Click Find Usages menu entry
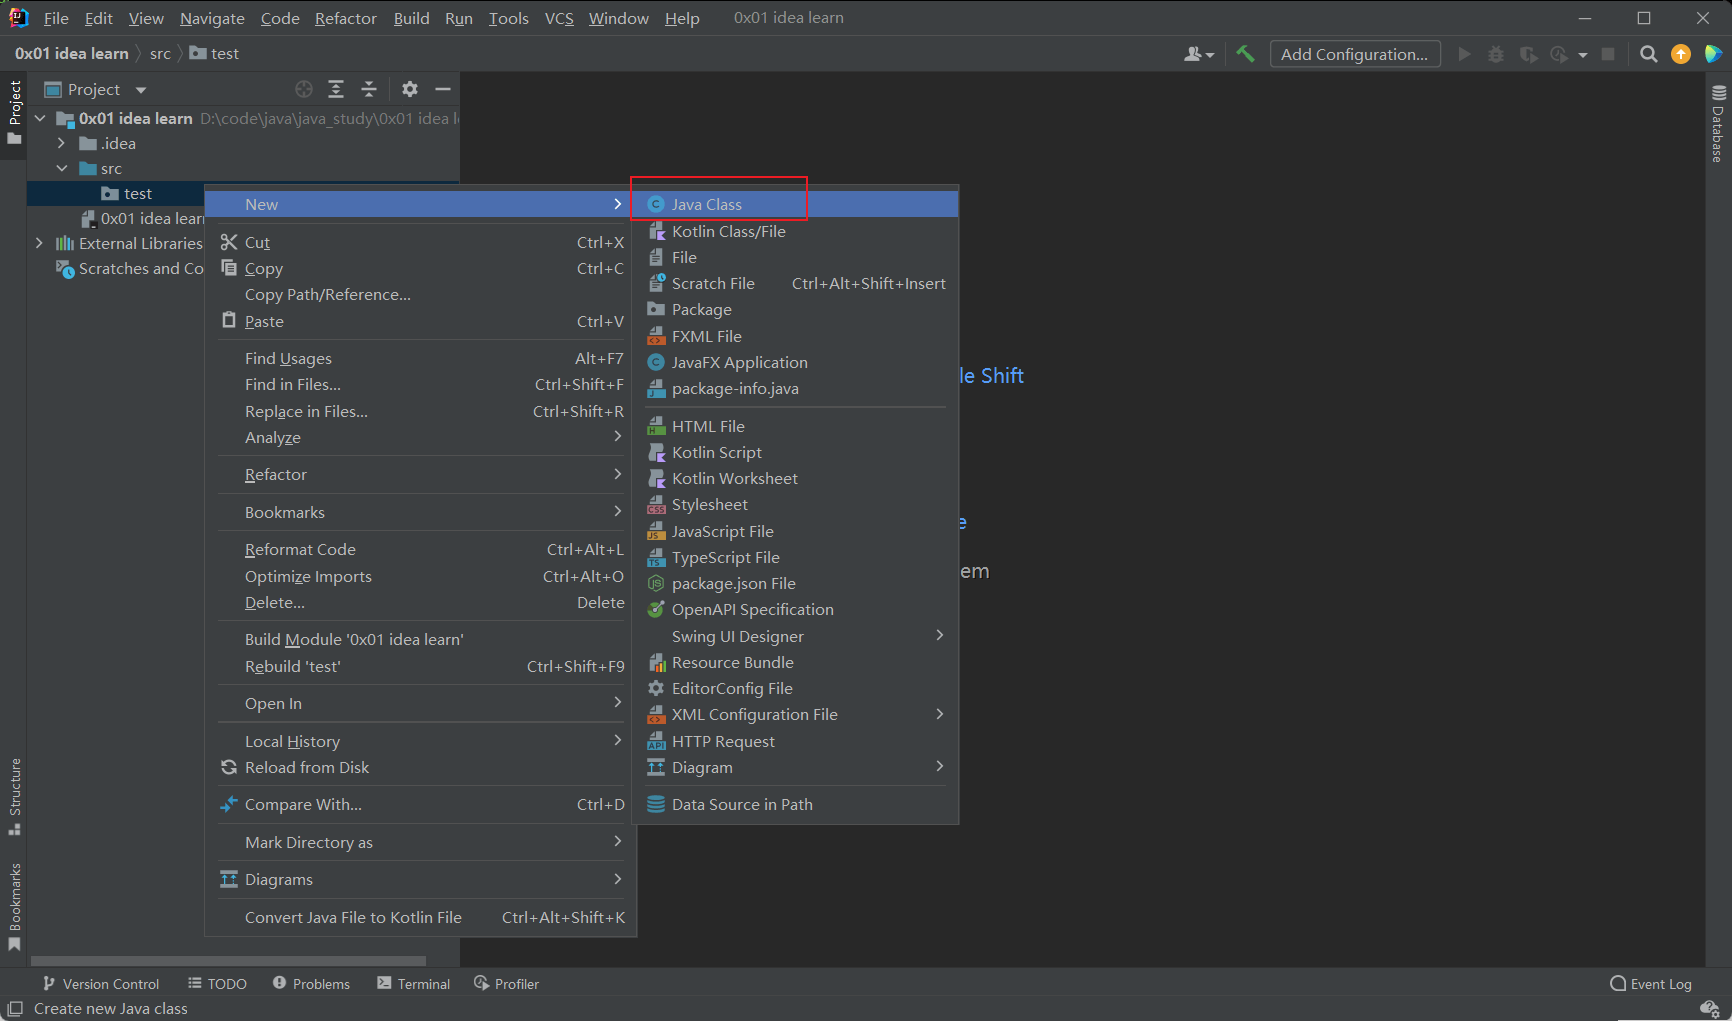Screen dimensions: 1732x1021 [420, 358]
